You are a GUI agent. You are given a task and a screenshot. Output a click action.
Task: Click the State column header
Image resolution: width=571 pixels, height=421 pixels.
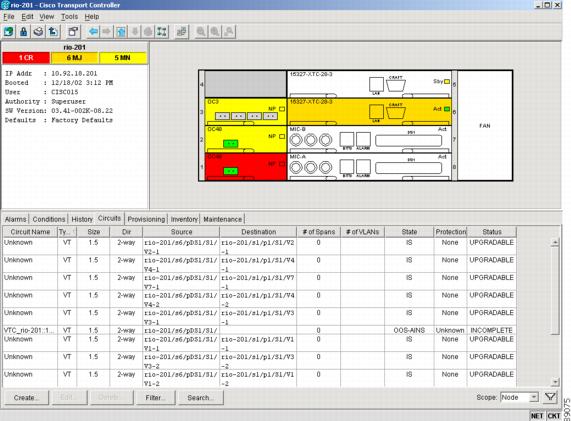tap(409, 232)
